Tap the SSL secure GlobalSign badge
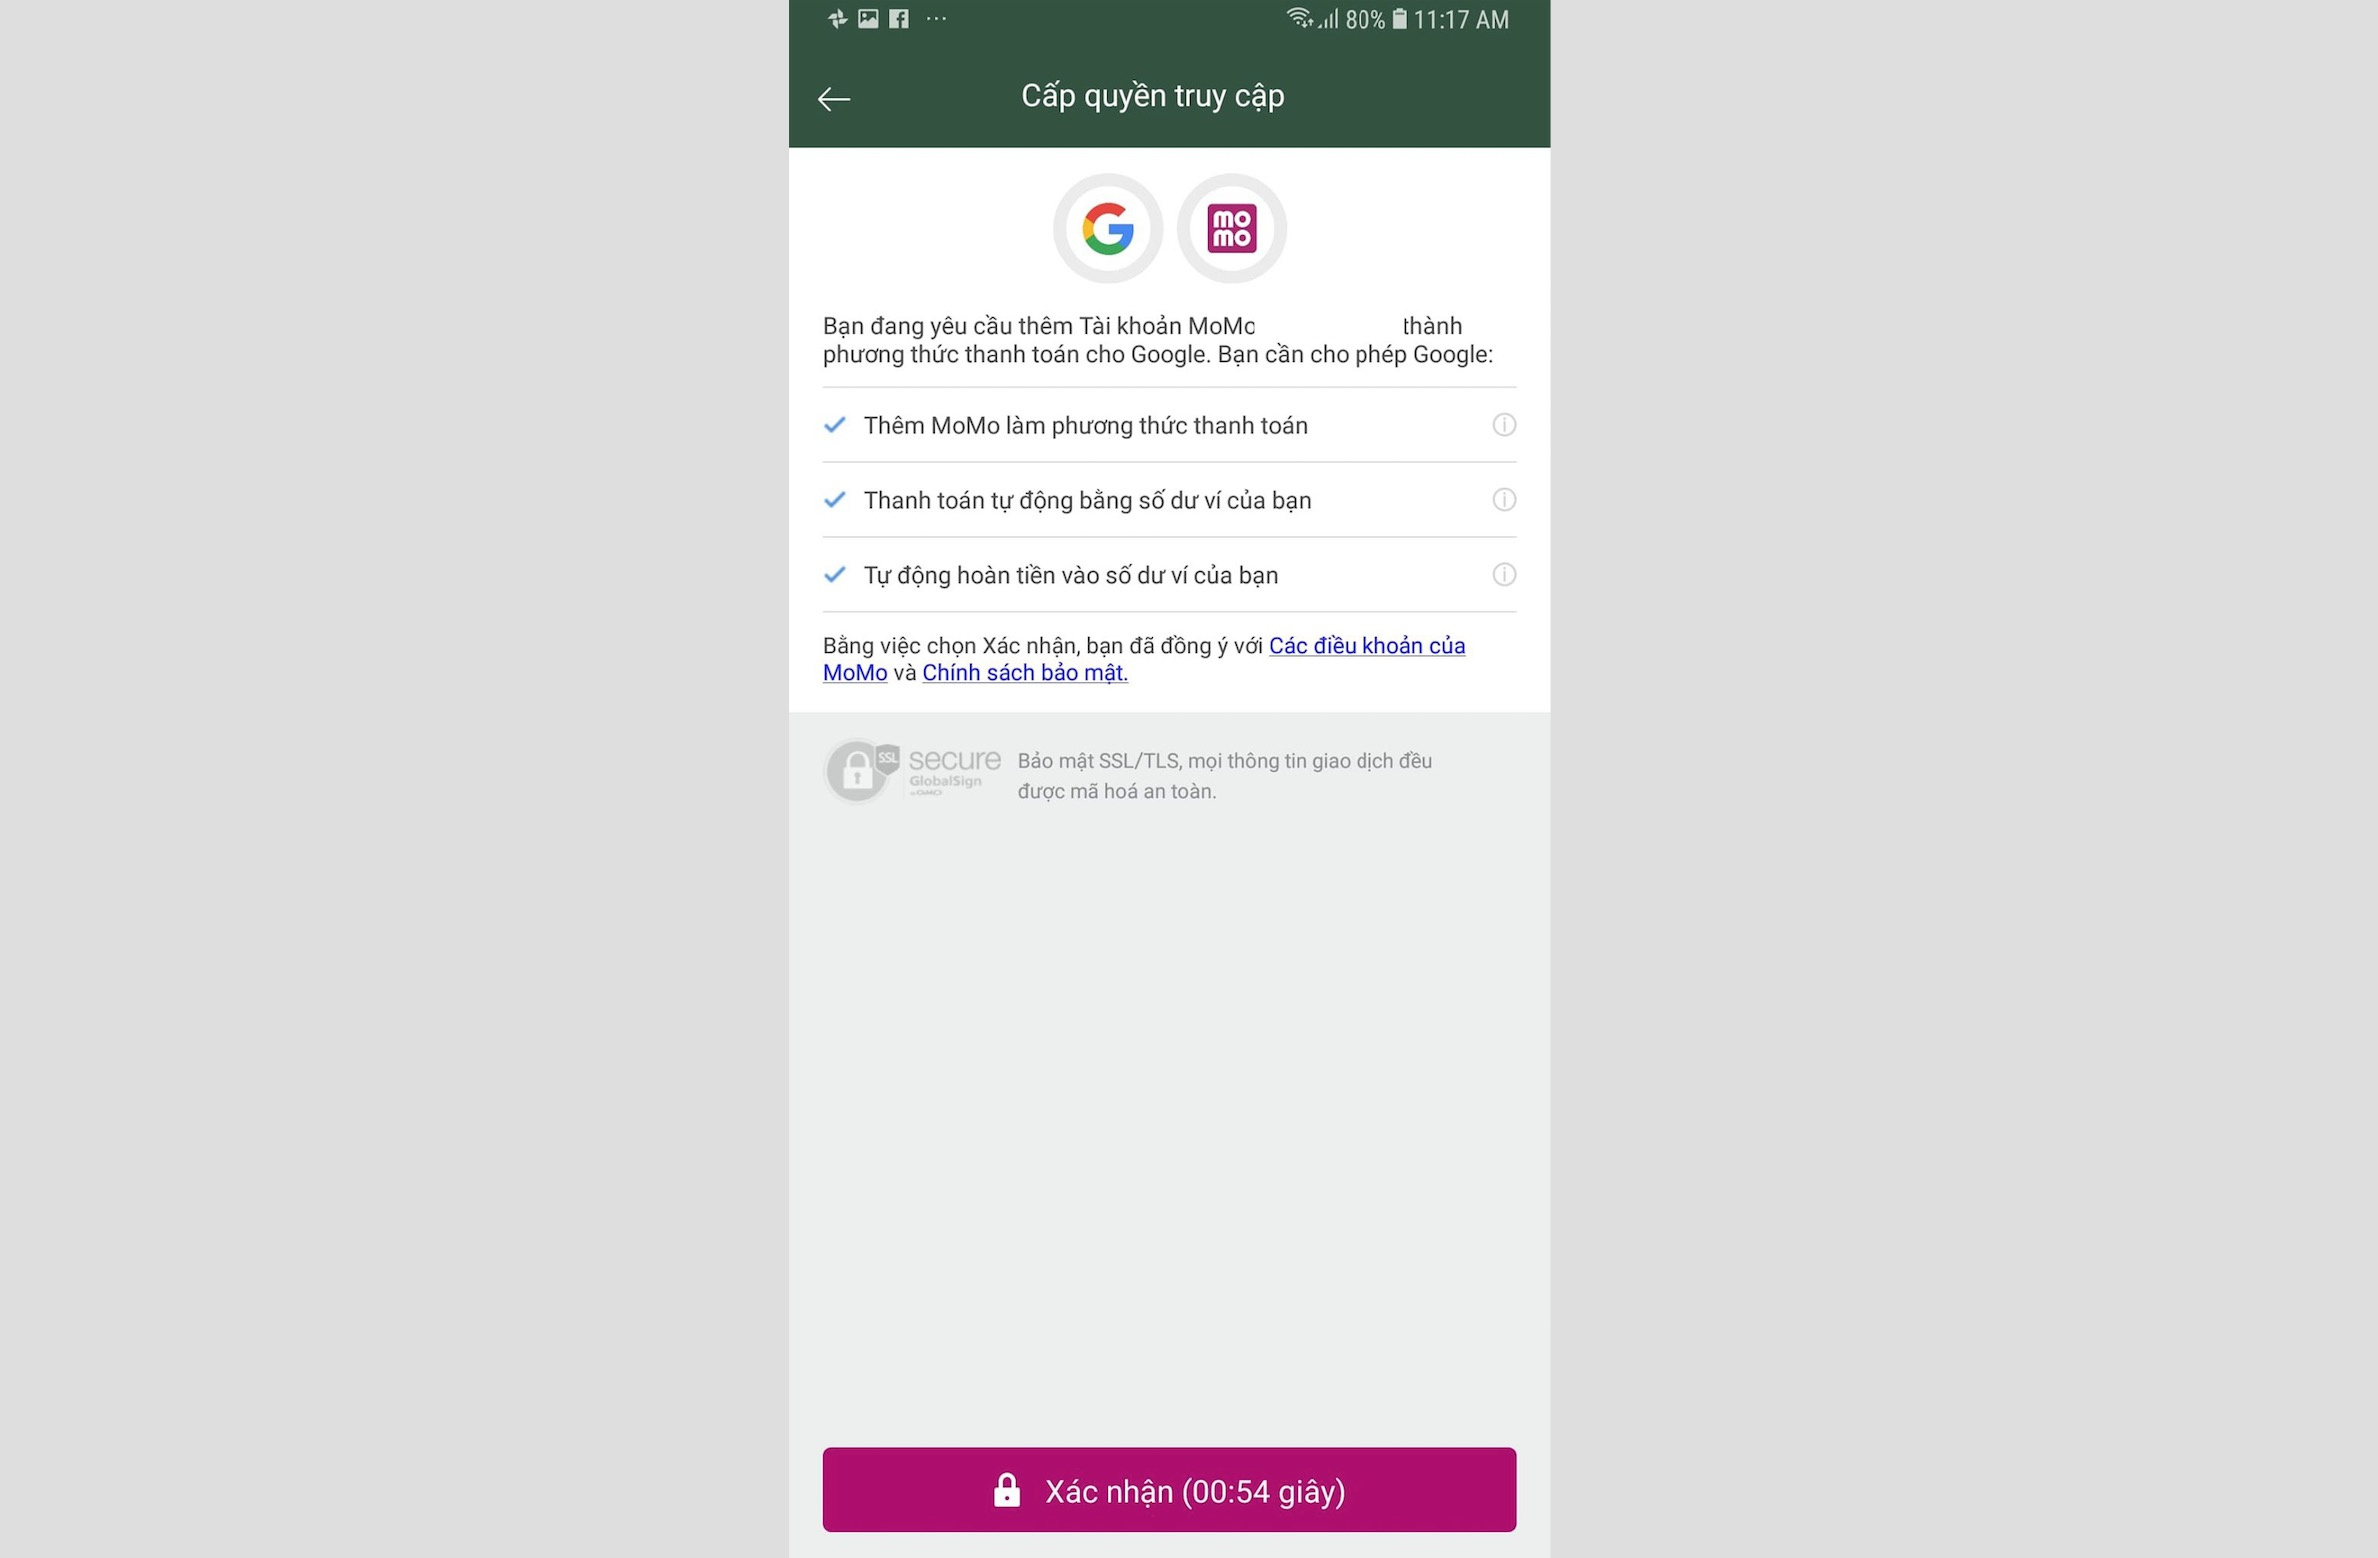This screenshot has height=1558, width=2378. click(912, 771)
